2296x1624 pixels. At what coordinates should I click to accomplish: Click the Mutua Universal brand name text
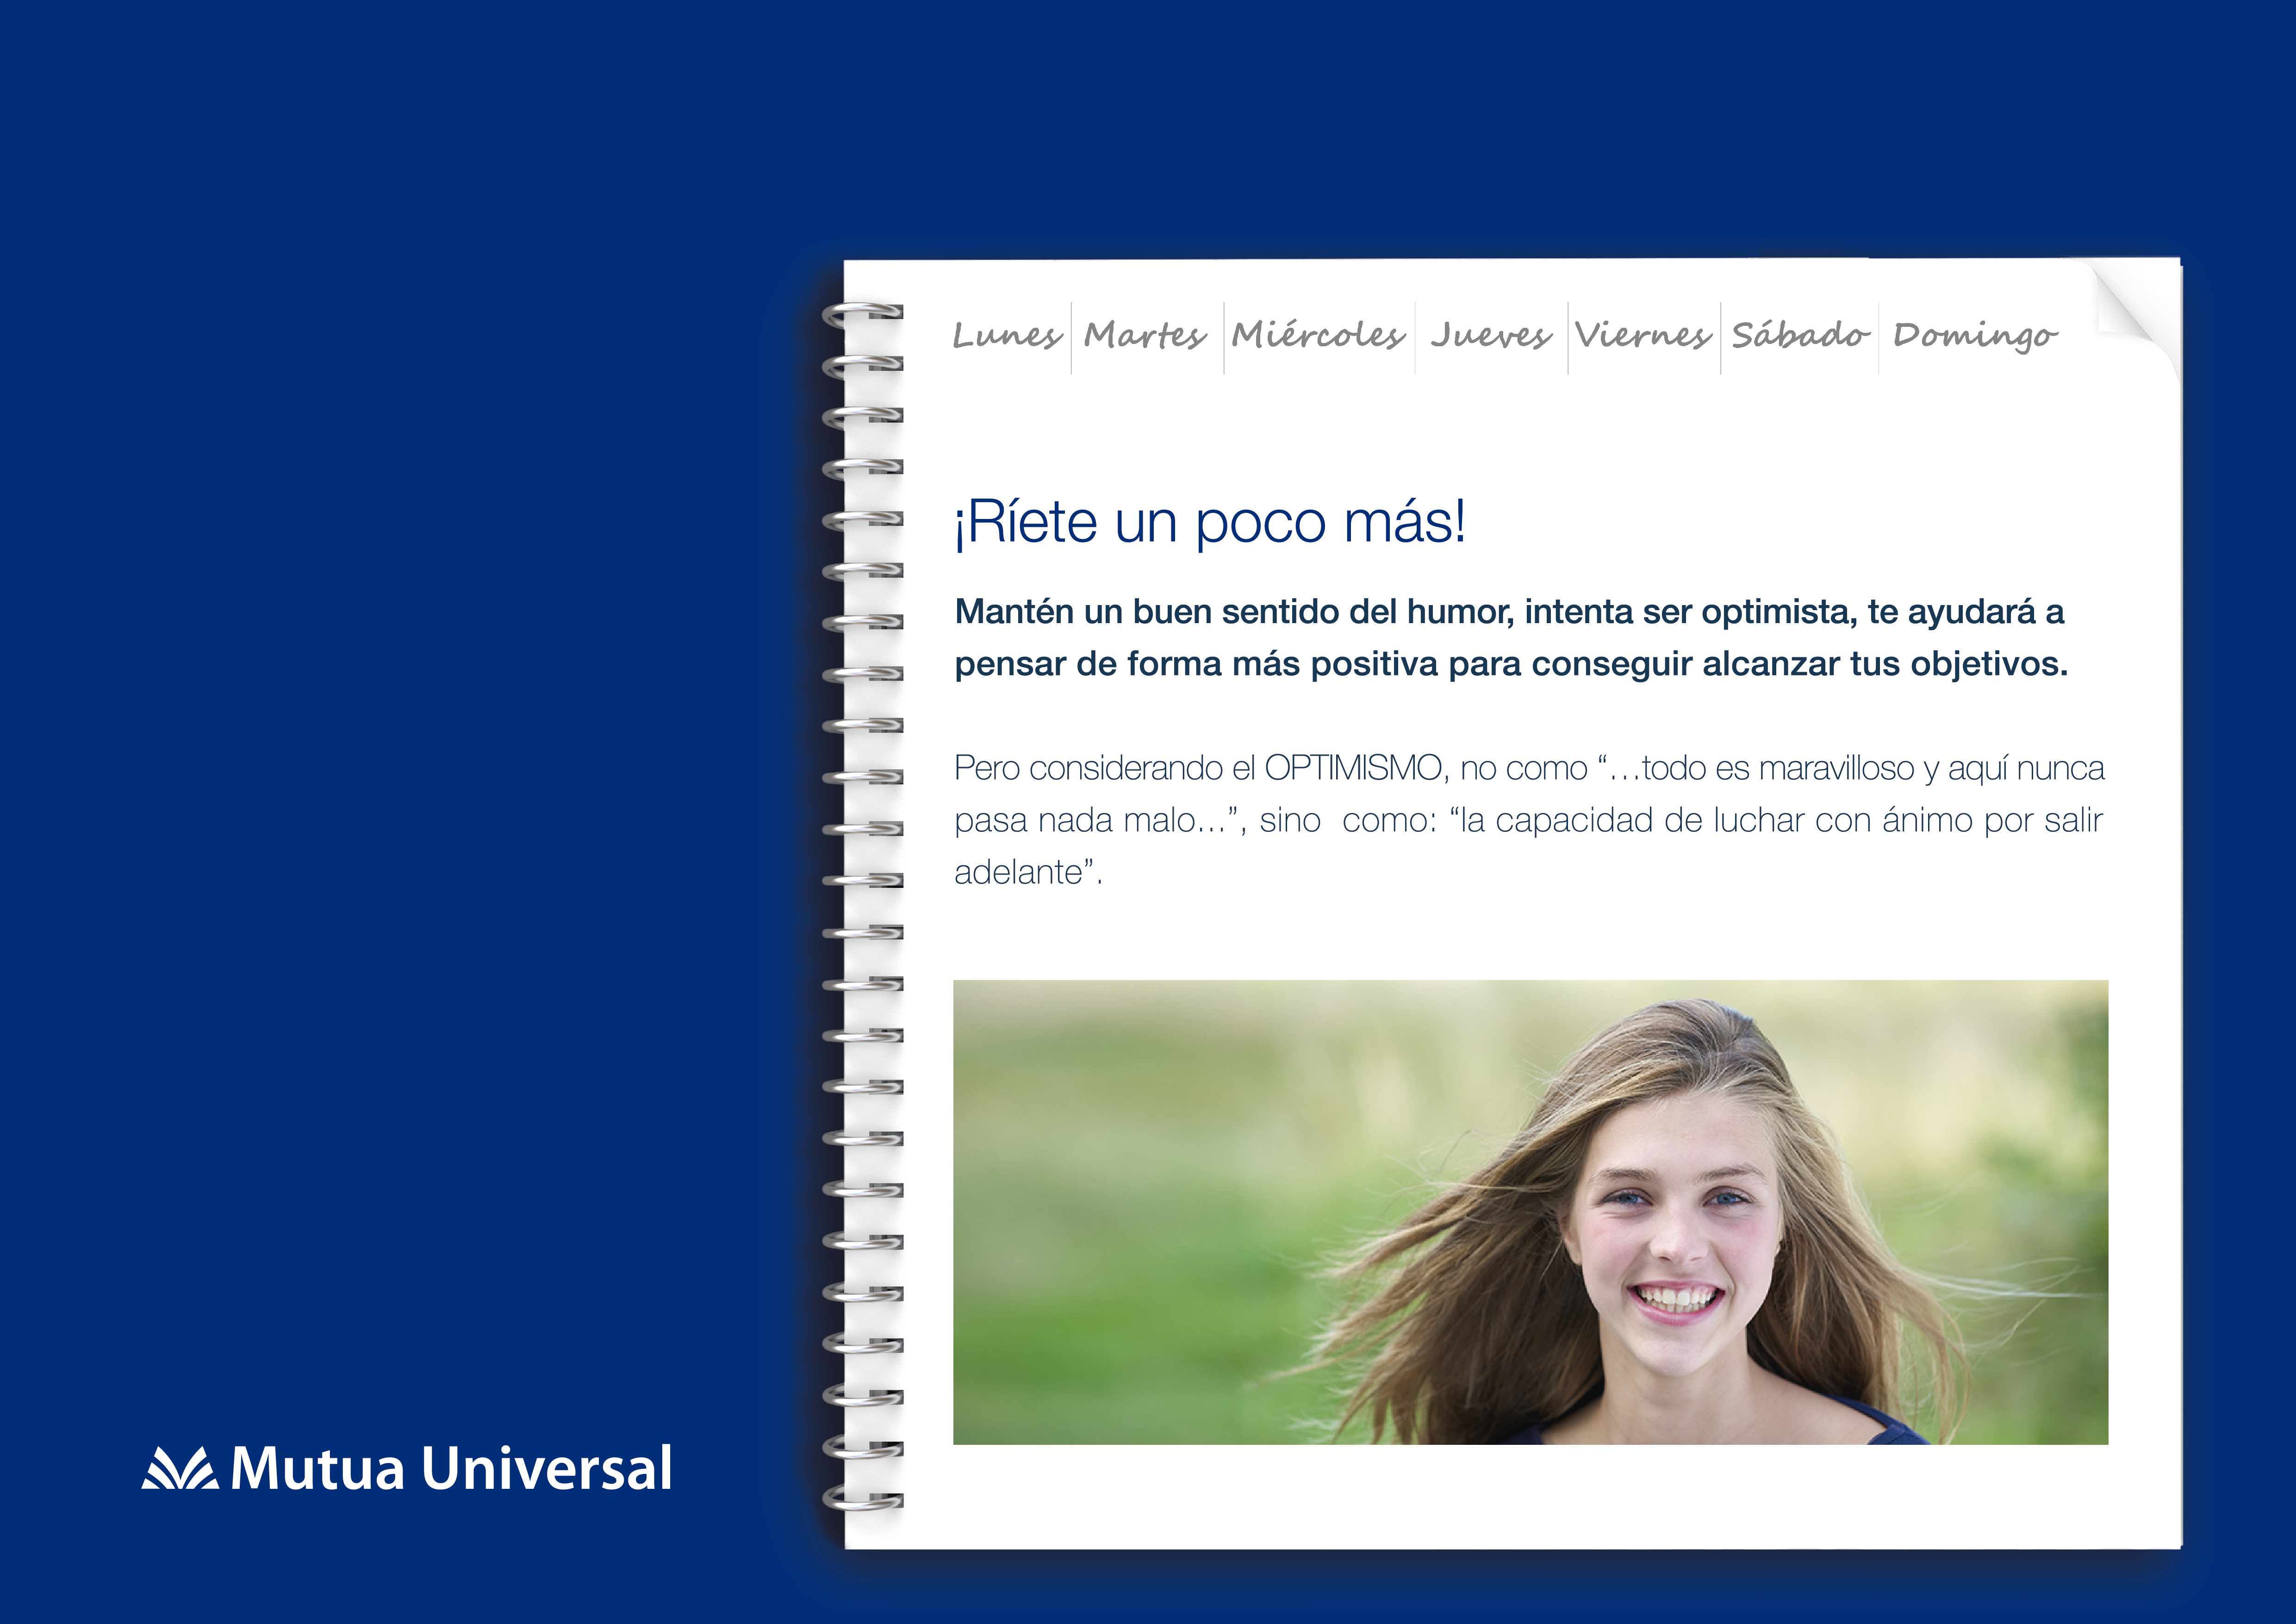tap(451, 1468)
